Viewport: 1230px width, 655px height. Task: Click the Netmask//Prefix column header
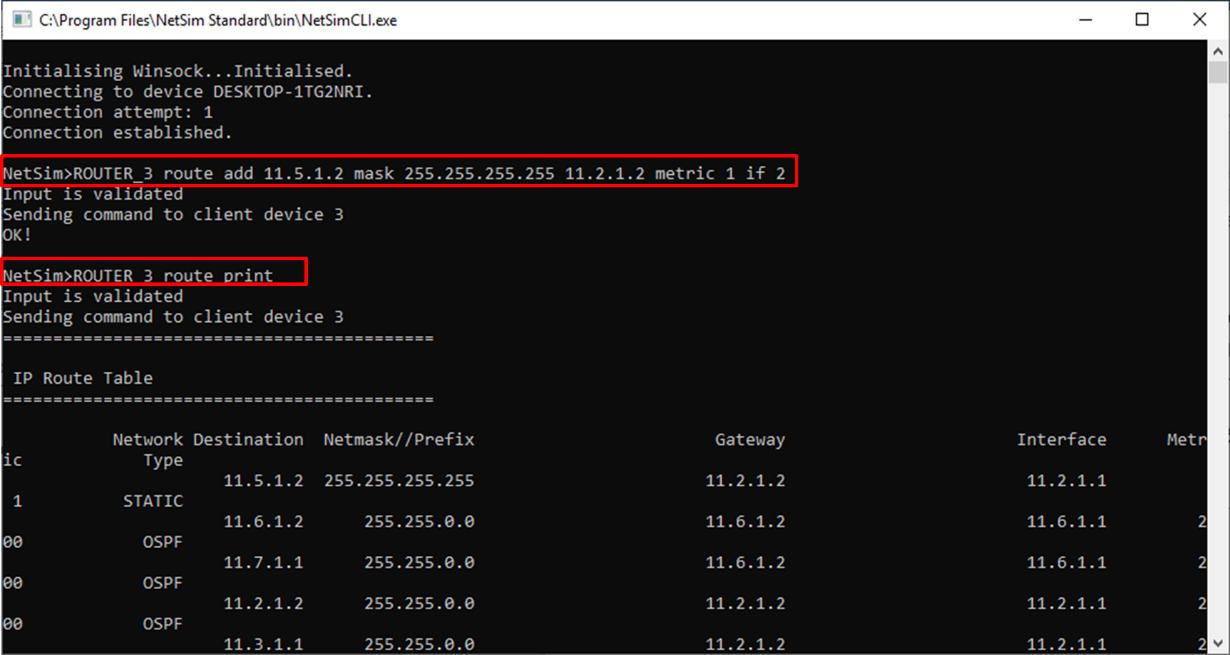pyautogui.click(x=398, y=439)
